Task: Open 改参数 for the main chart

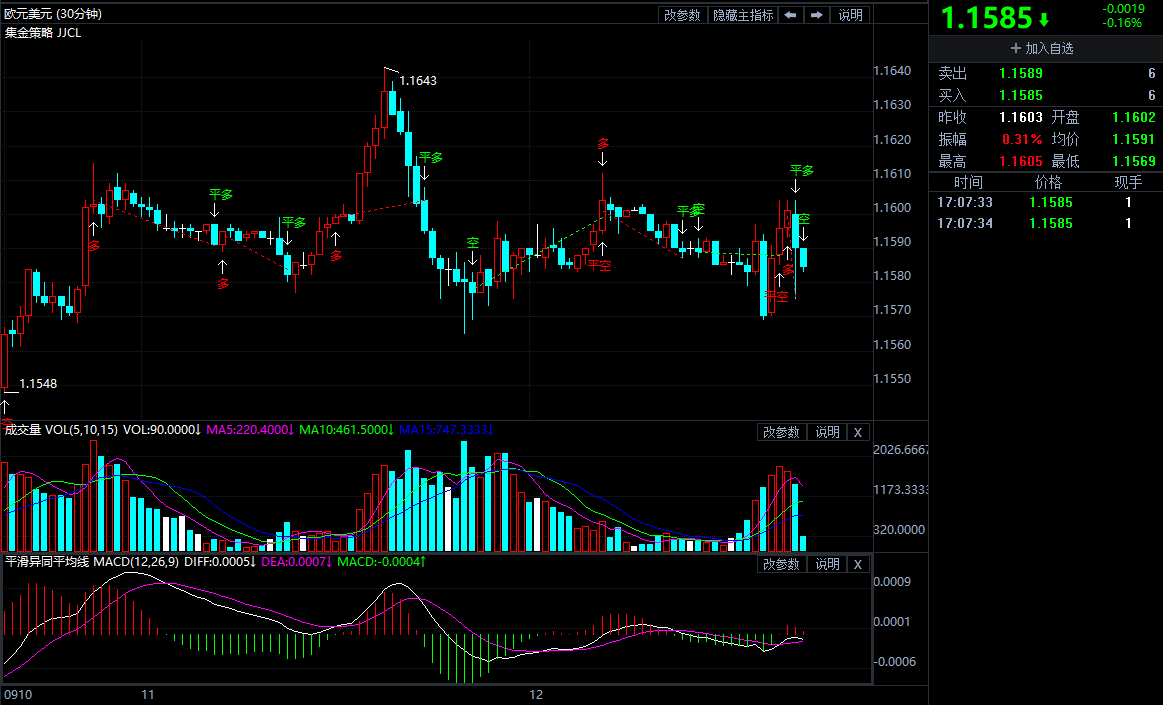Action: (682, 15)
